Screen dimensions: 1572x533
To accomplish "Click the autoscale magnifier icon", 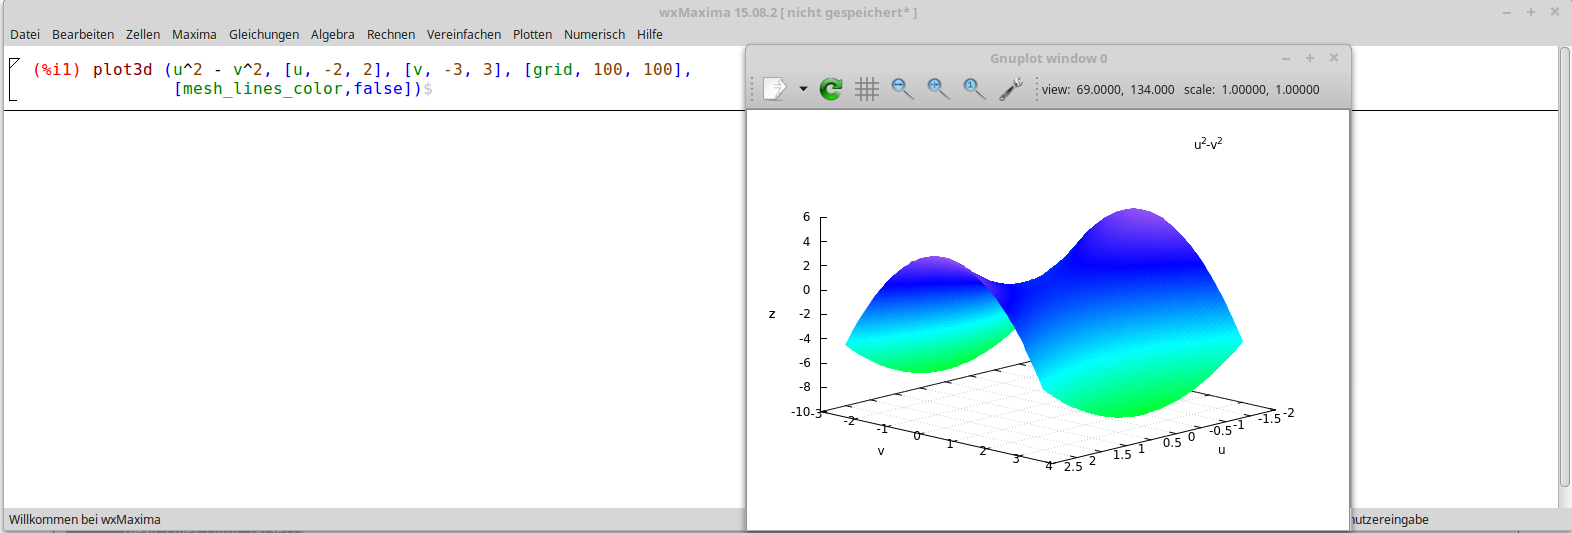I will click(x=974, y=89).
